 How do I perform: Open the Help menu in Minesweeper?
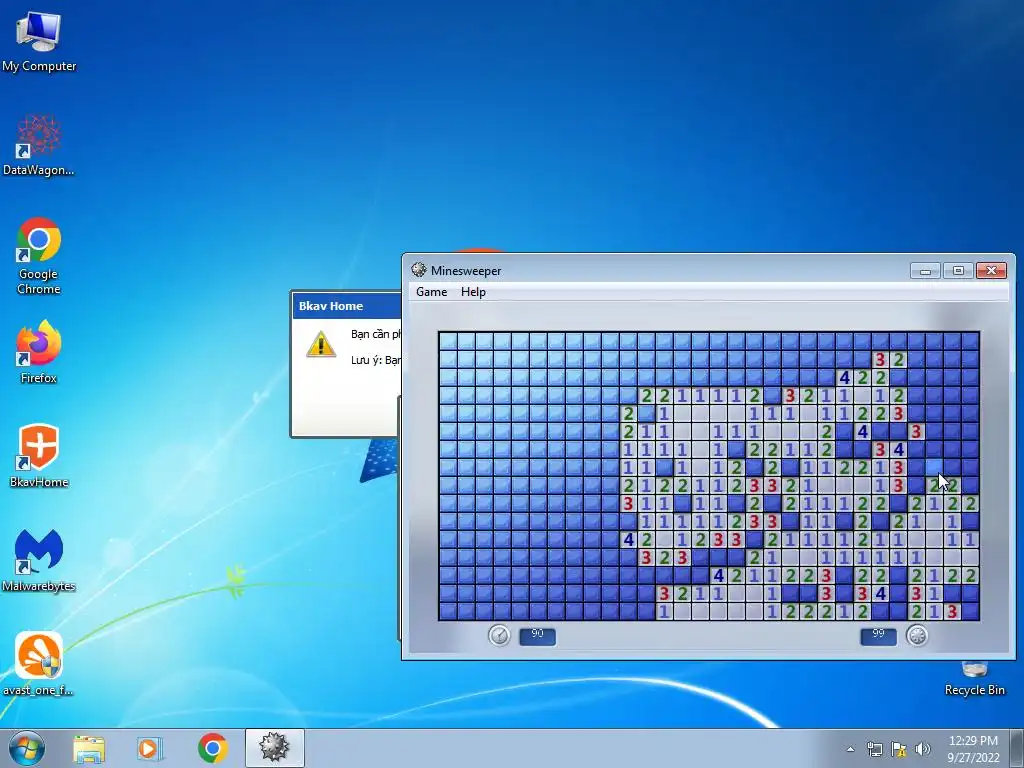pos(473,292)
